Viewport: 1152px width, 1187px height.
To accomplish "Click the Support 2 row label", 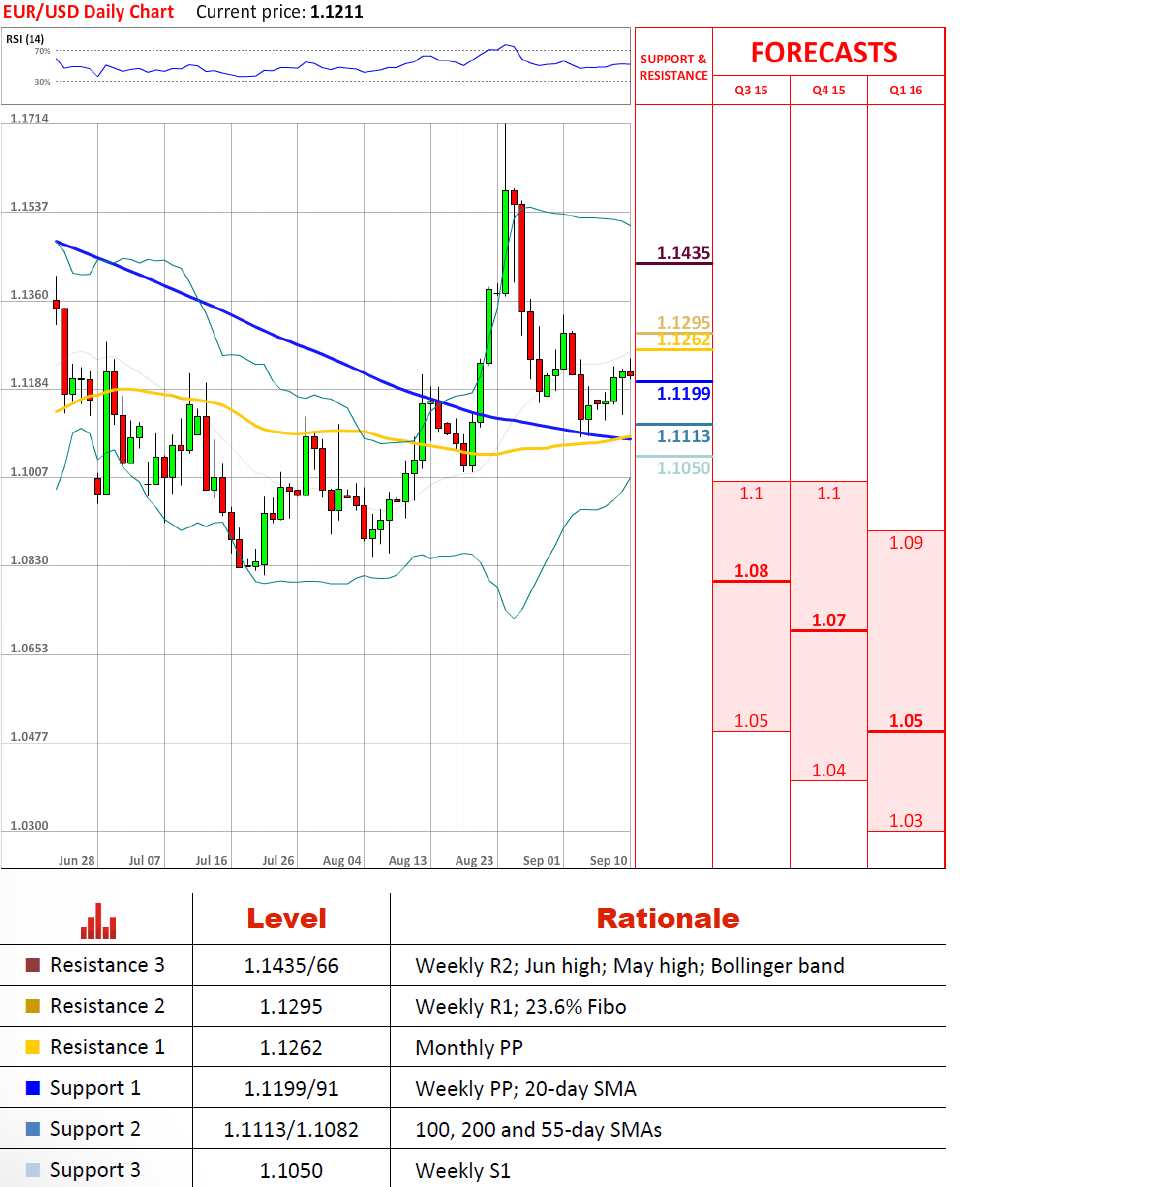I will pyautogui.click(x=95, y=1129).
